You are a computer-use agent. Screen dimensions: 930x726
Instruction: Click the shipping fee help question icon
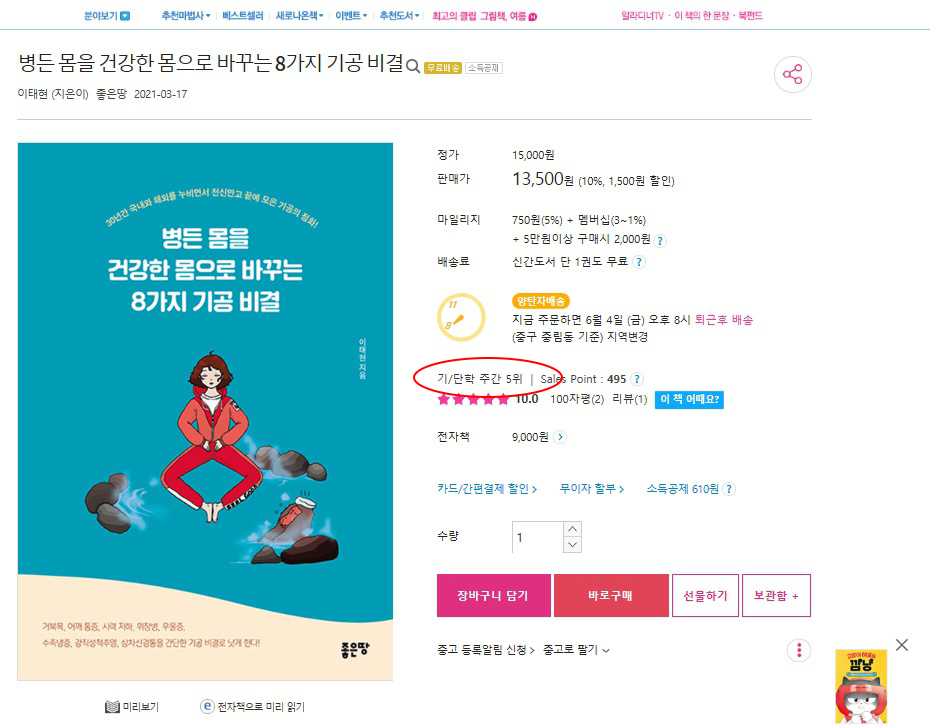639,262
